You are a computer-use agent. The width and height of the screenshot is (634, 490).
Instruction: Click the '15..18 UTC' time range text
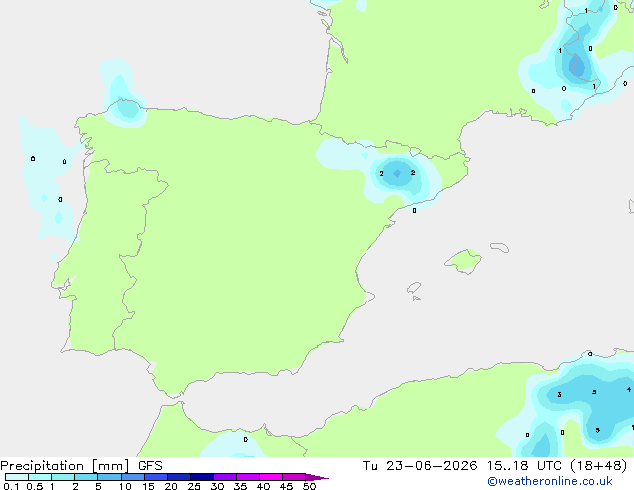coord(525,466)
